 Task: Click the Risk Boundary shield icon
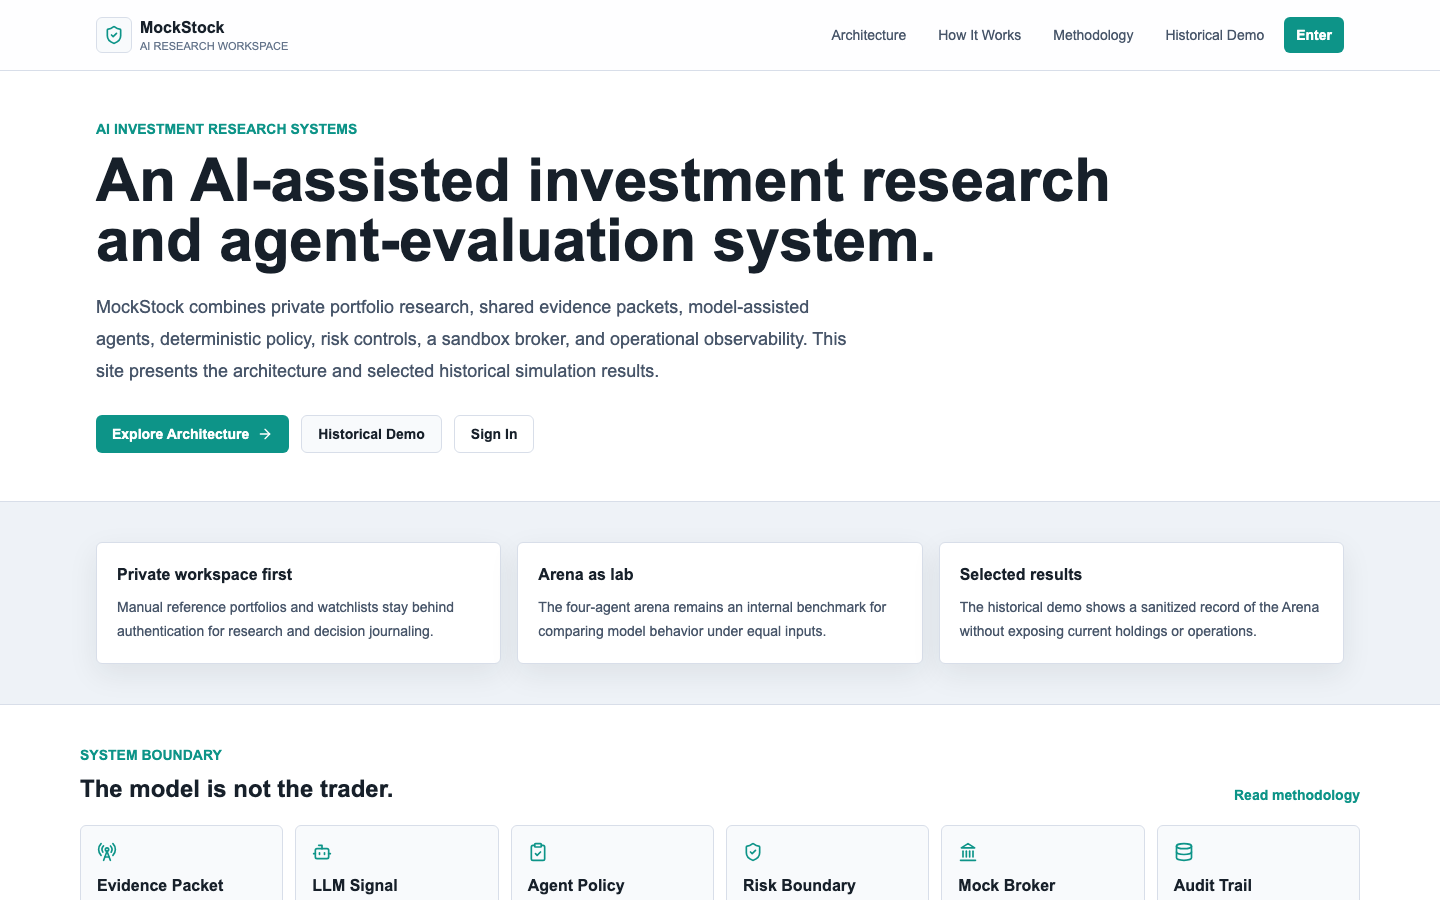point(753,852)
